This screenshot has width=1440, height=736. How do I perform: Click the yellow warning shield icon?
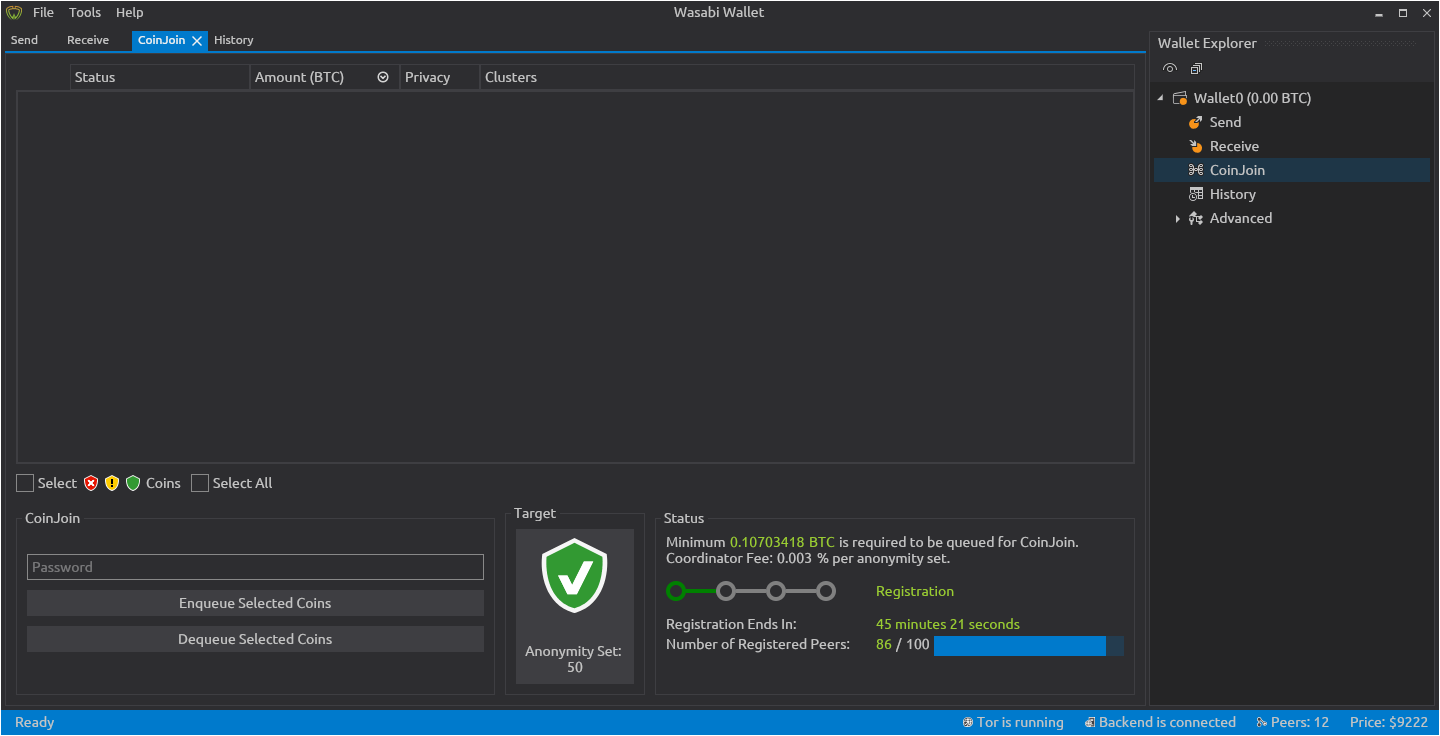[x=112, y=483]
